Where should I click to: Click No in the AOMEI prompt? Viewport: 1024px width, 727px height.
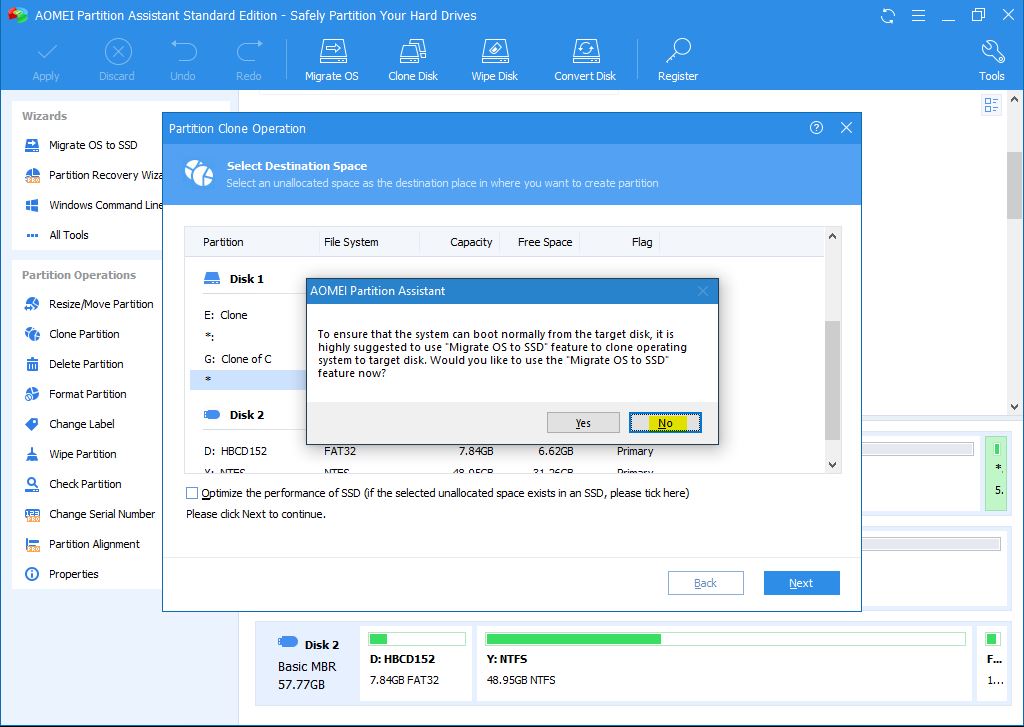pos(665,423)
